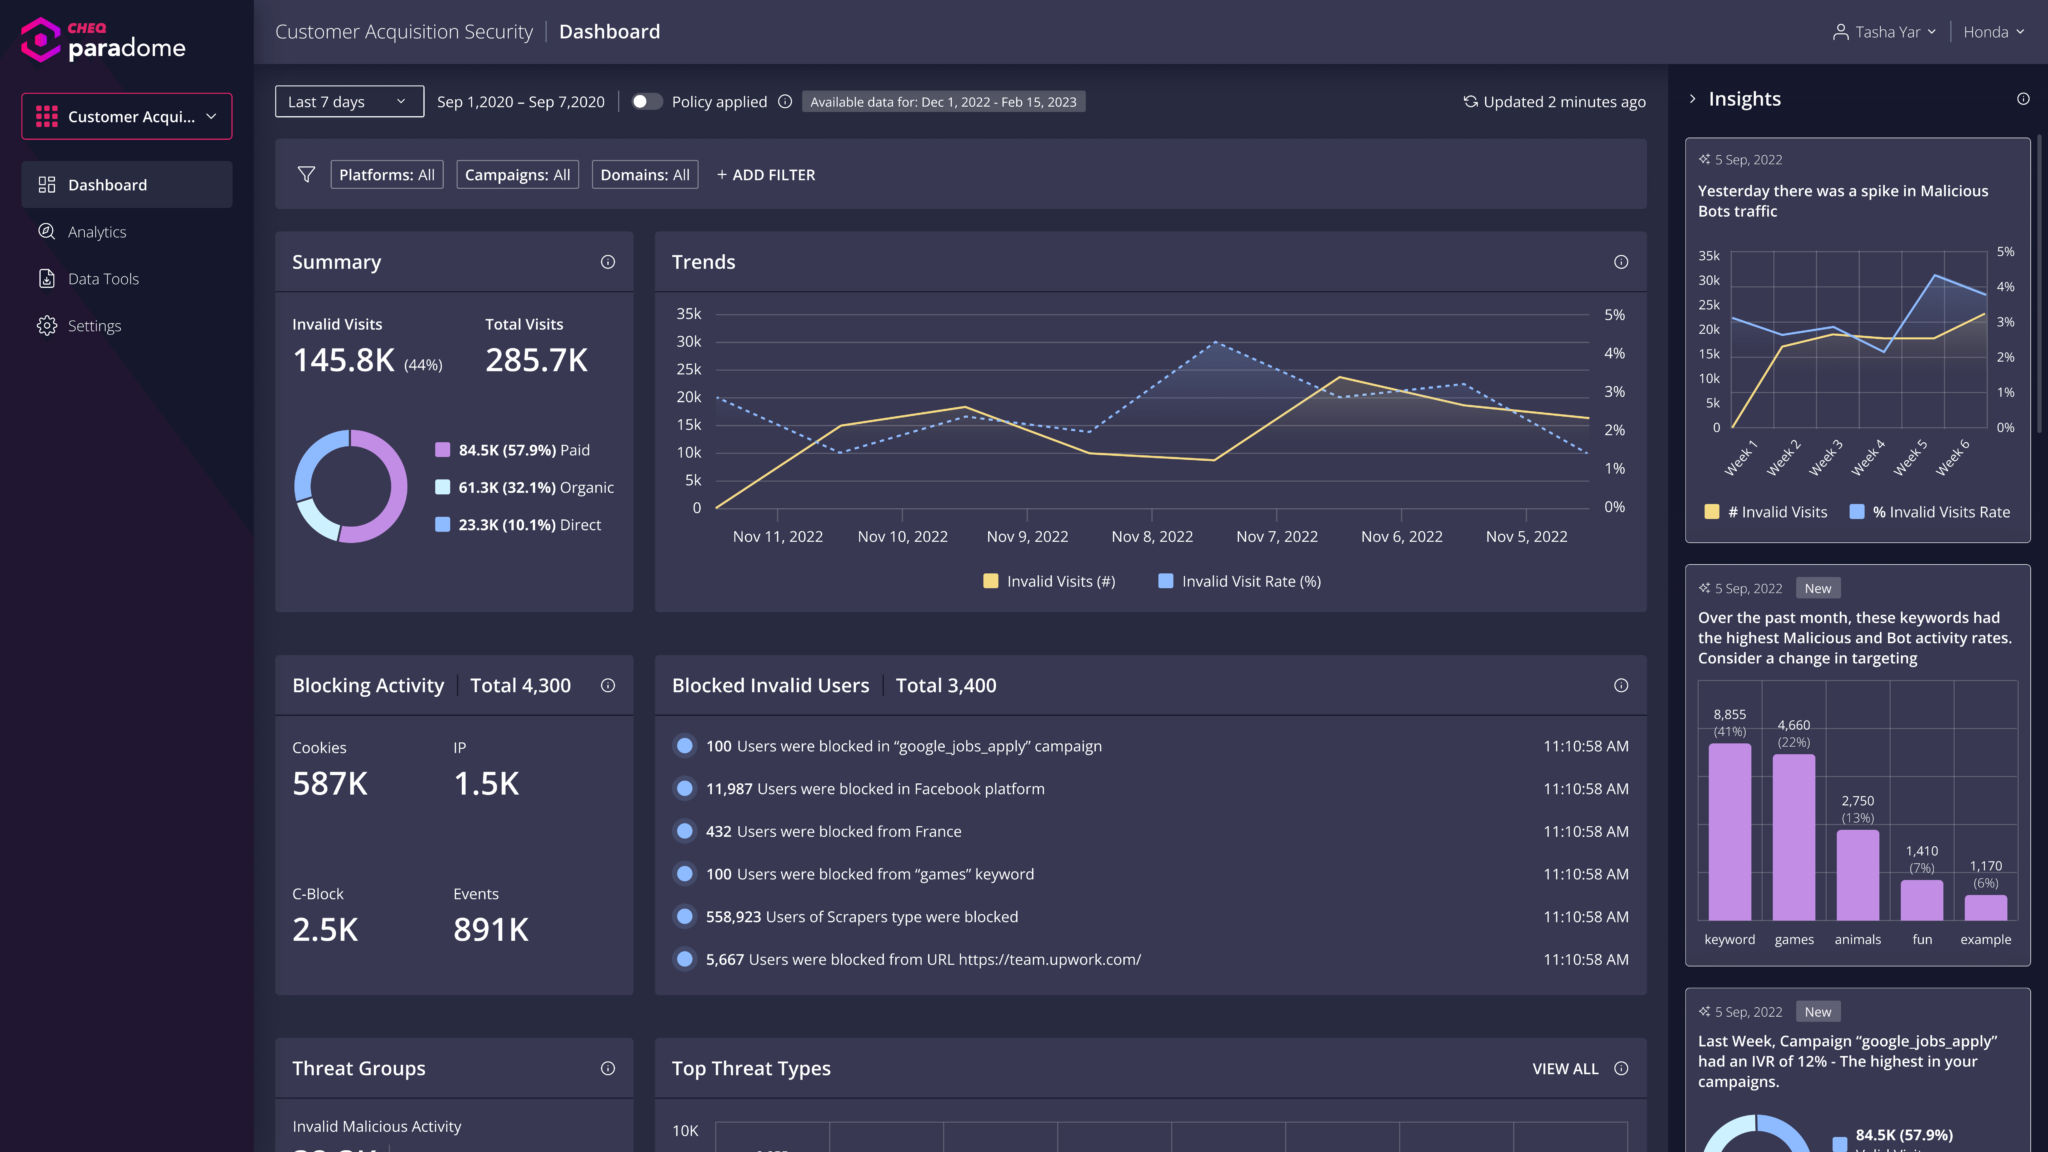Click the Blocking Activity info icon
The image size is (2048, 1152).
coord(607,686)
